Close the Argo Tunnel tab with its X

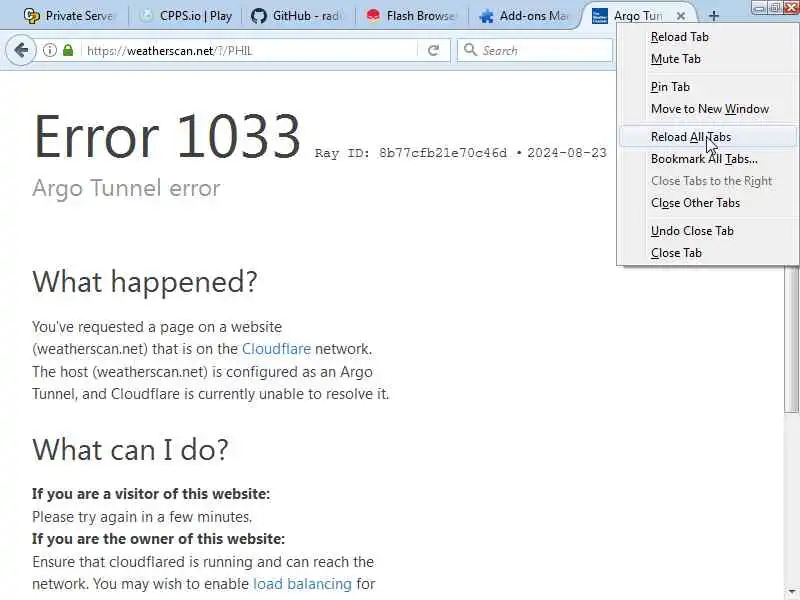click(x=681, y=16)
